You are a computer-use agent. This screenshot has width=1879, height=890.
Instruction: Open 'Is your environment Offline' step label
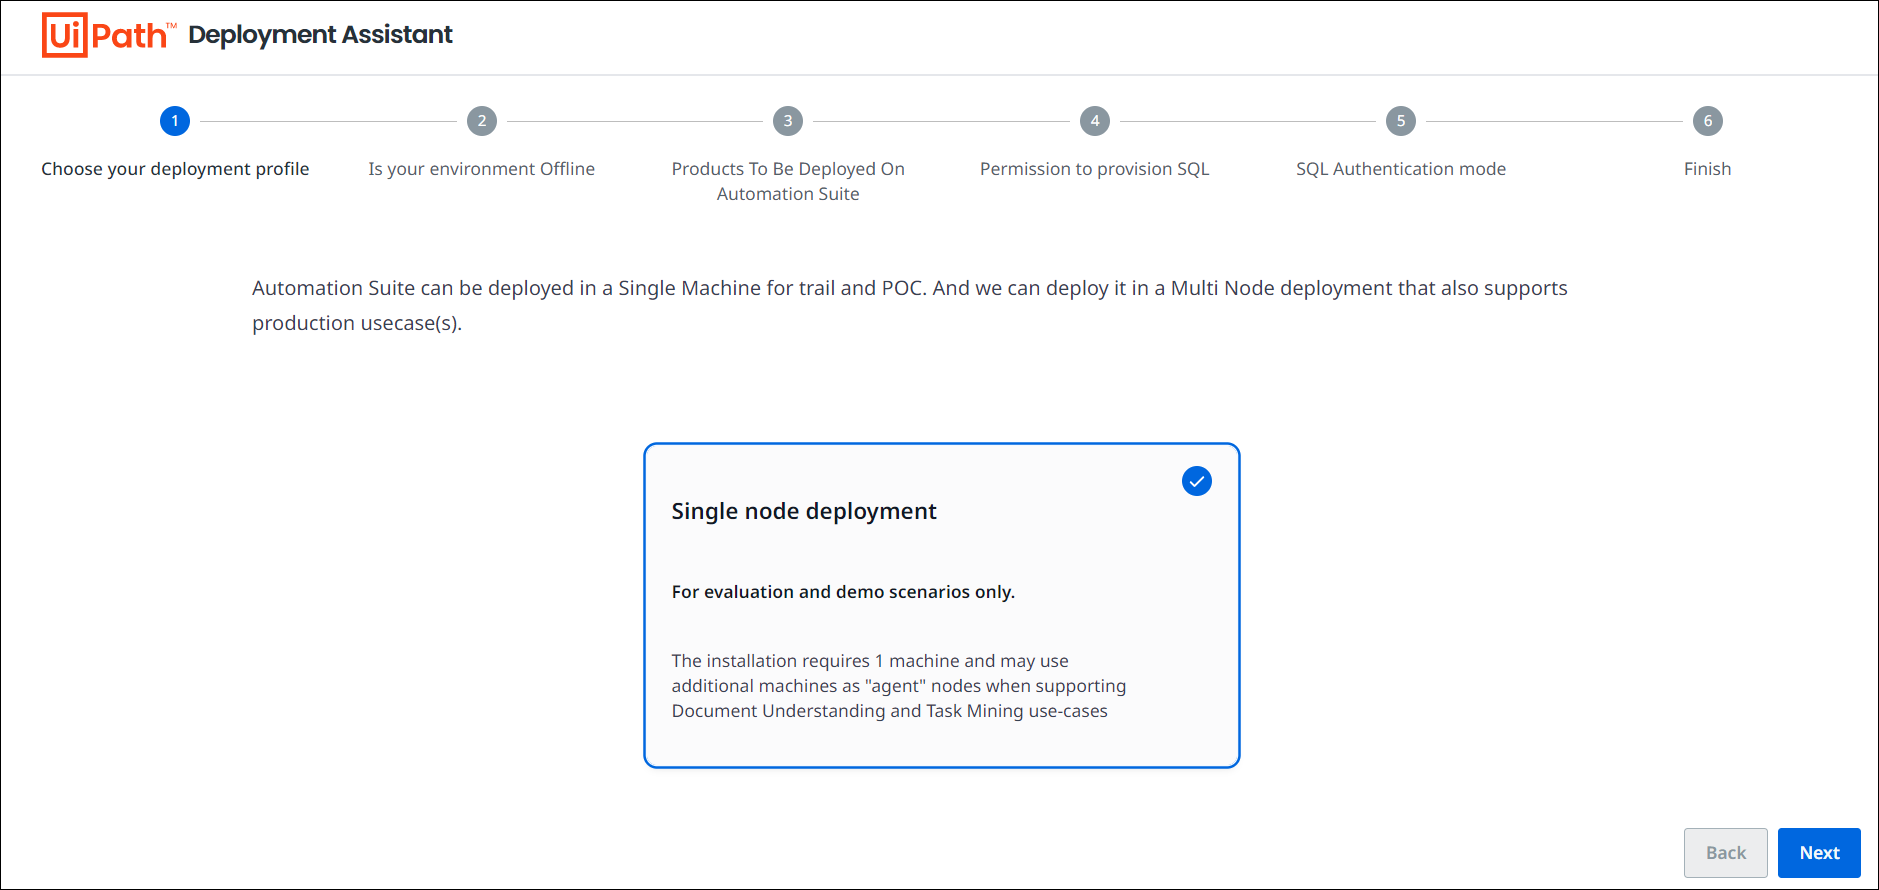(482, 169)
